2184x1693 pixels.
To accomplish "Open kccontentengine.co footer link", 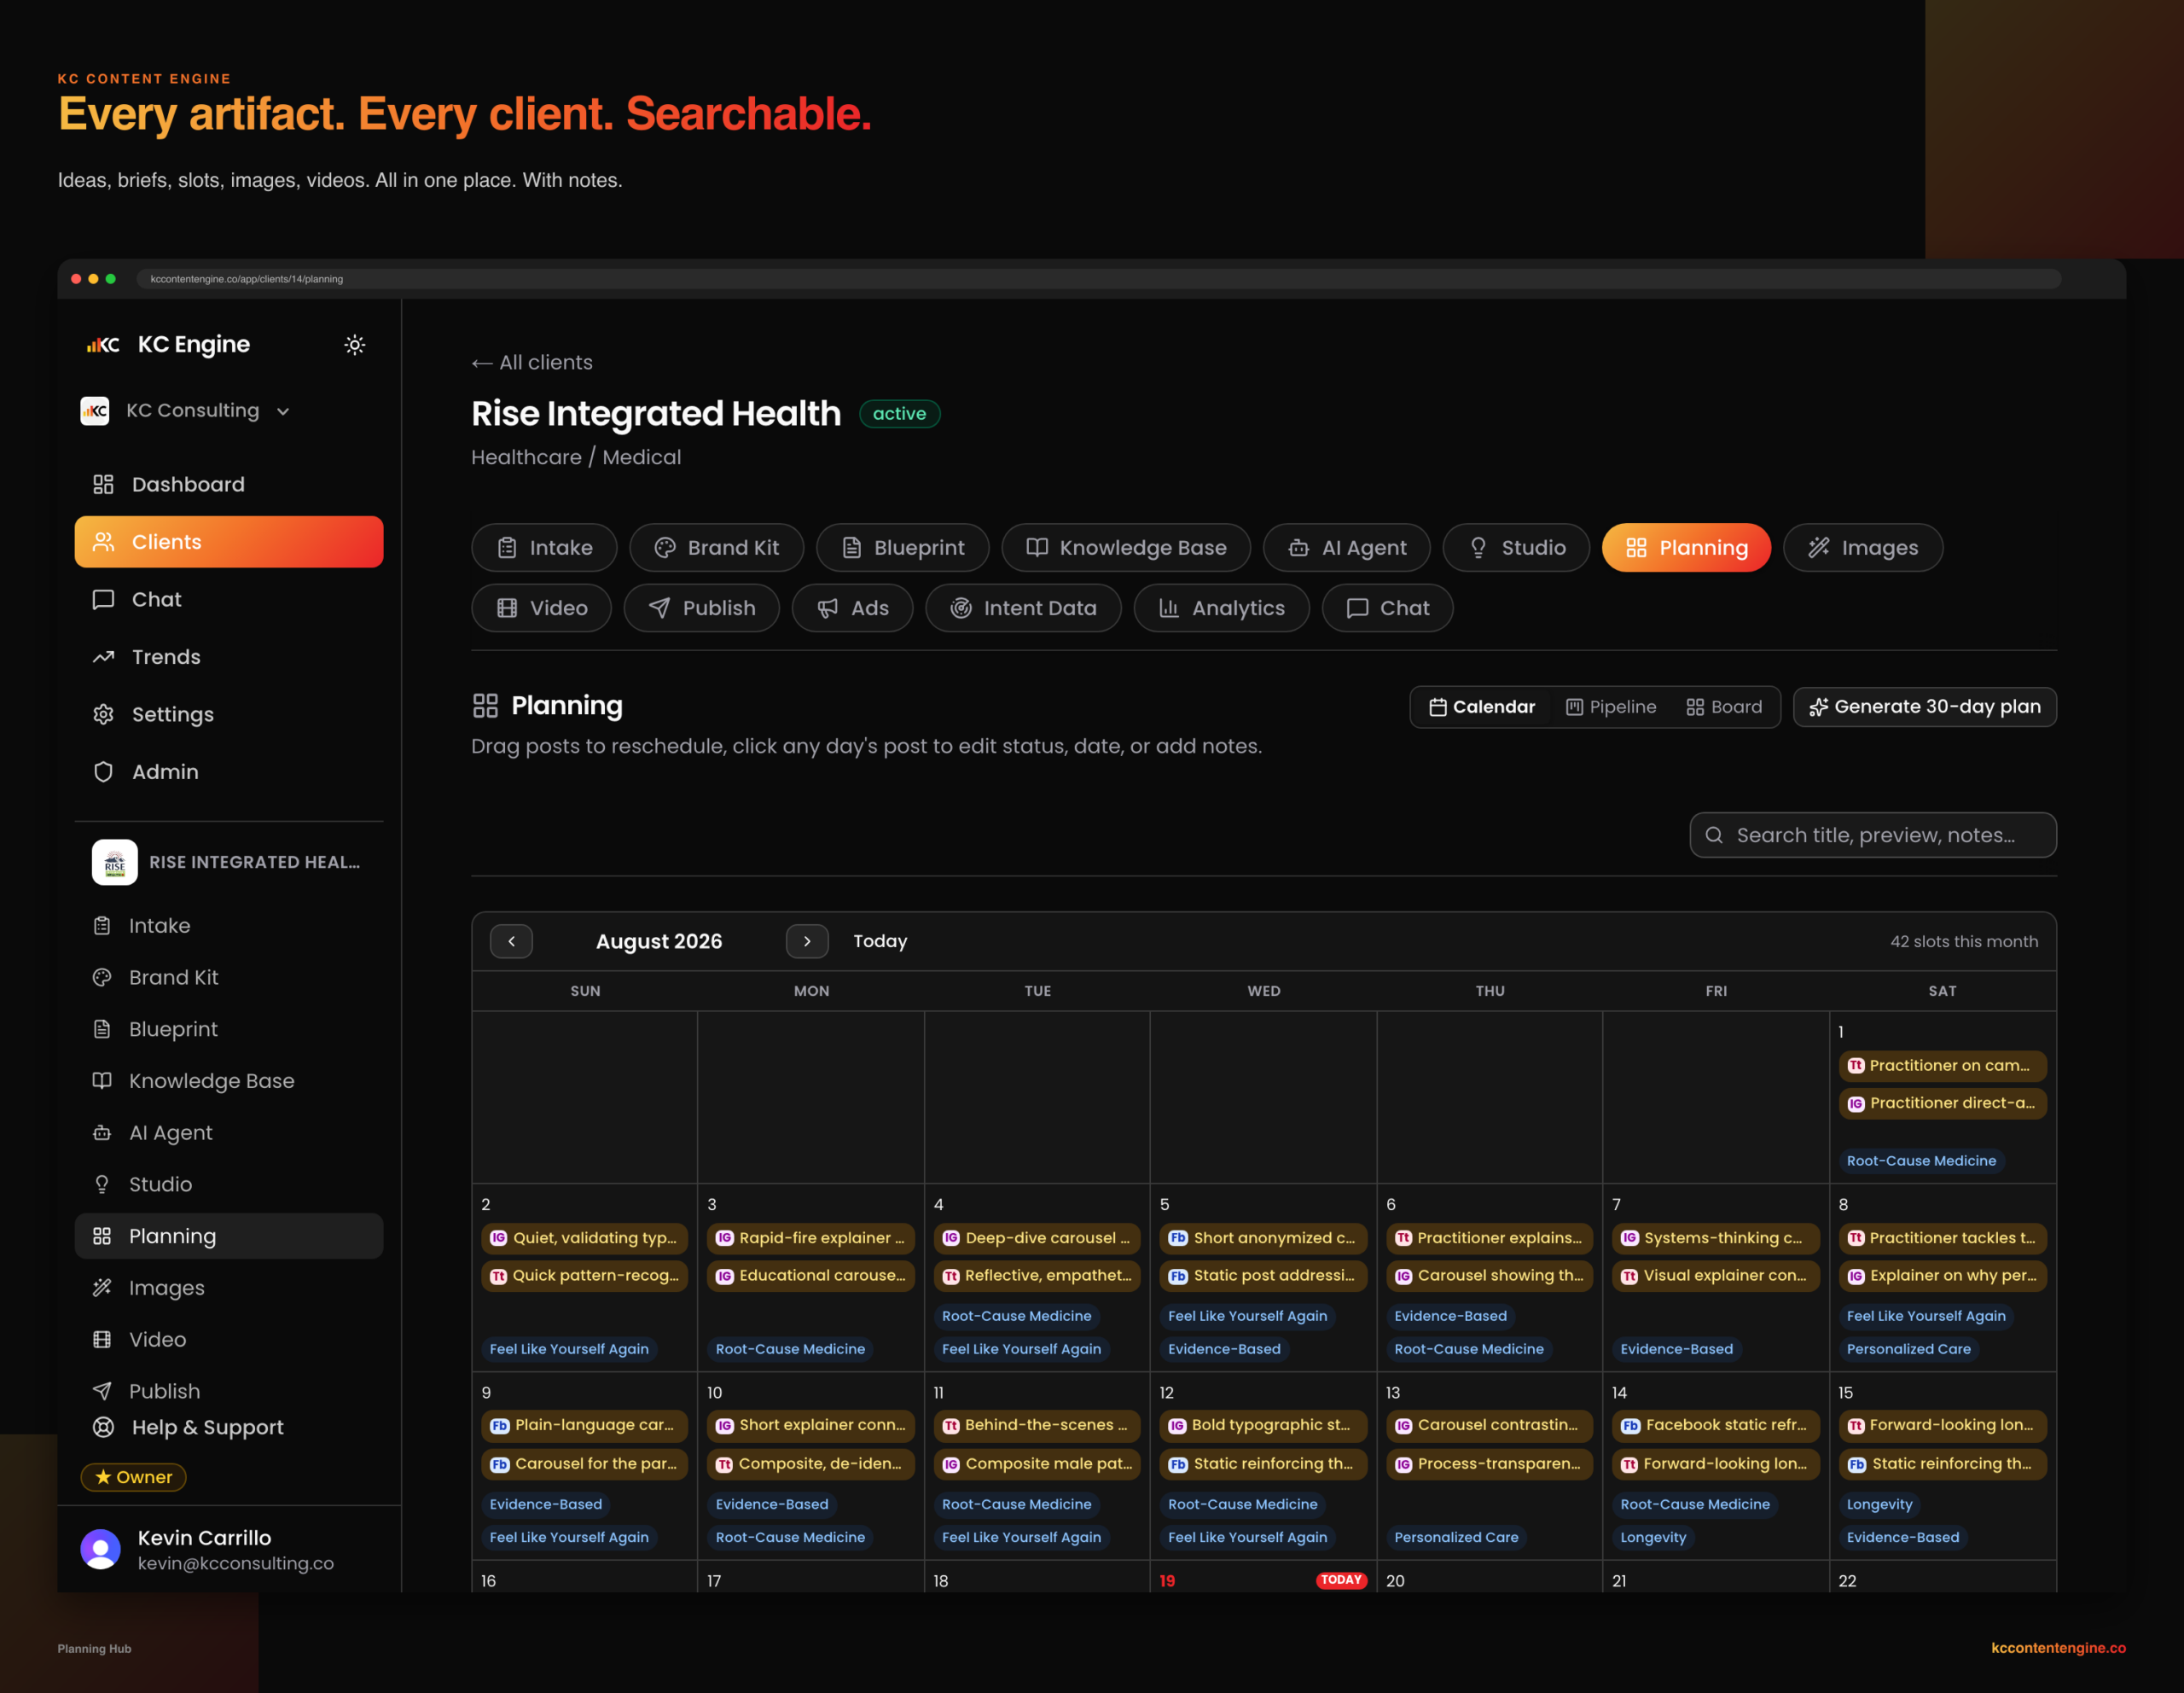I will (2058, 1648).
